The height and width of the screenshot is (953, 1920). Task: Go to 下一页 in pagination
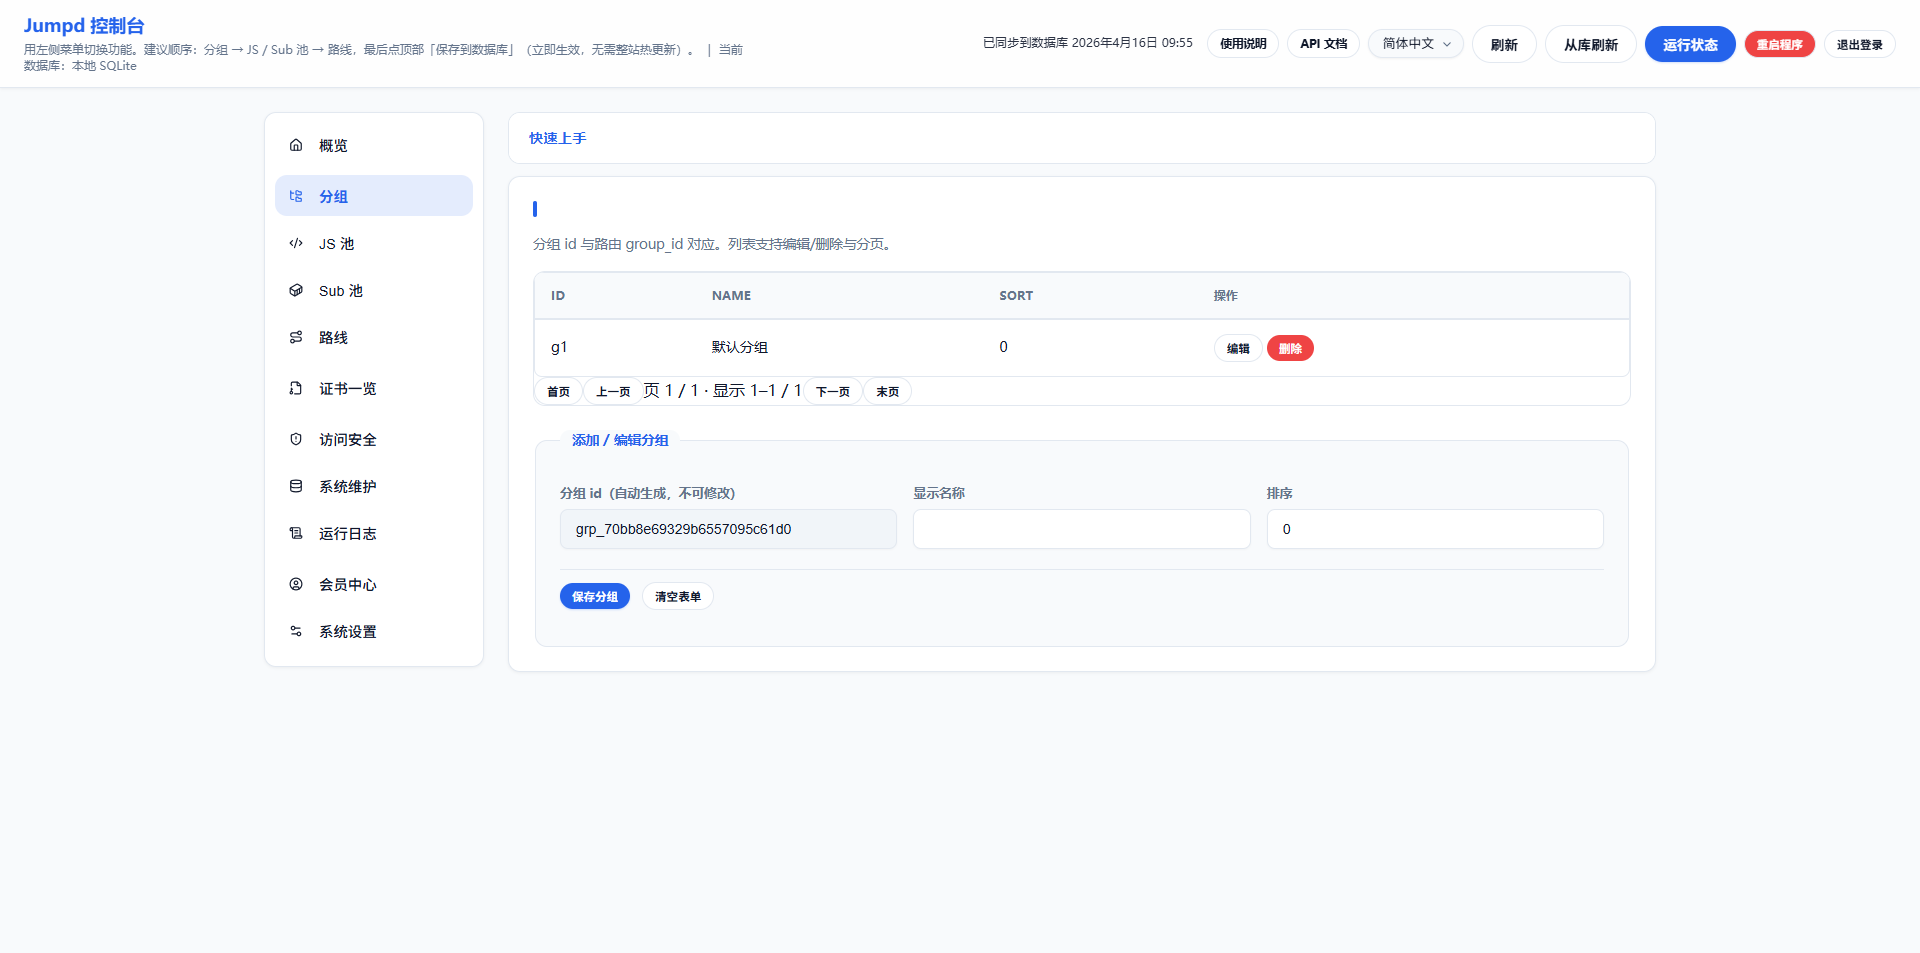coord(832,392)
